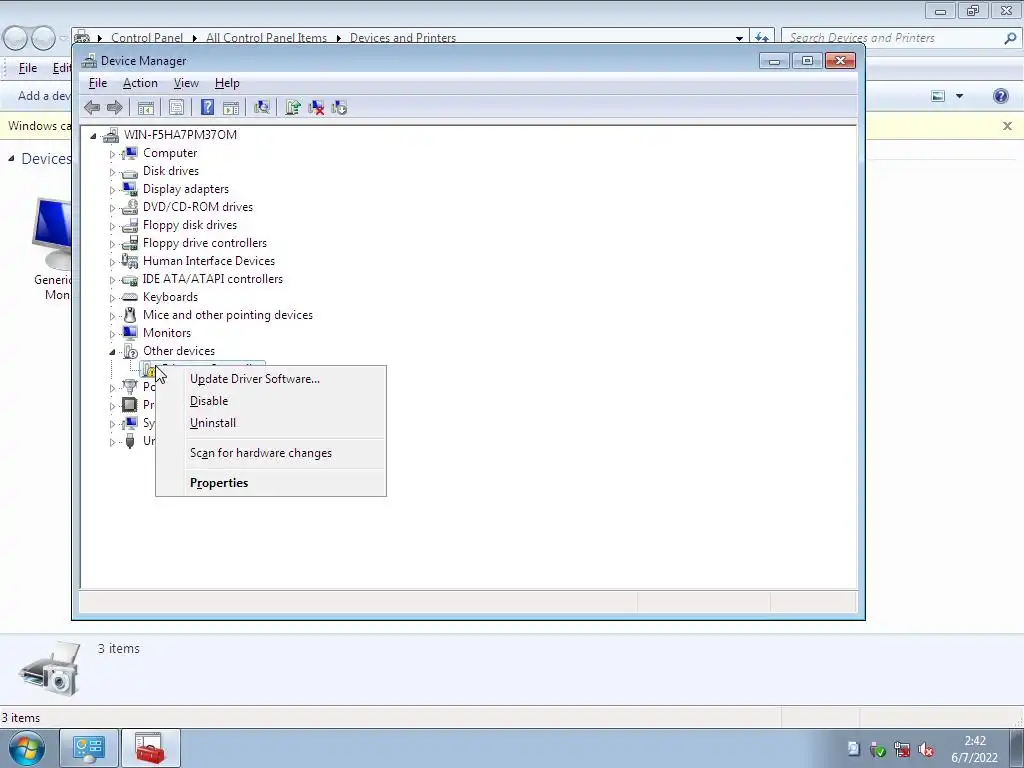Open the Help menu in Device Manager
The width and height of the screenshot is (1024, 768).
point(227,83)
